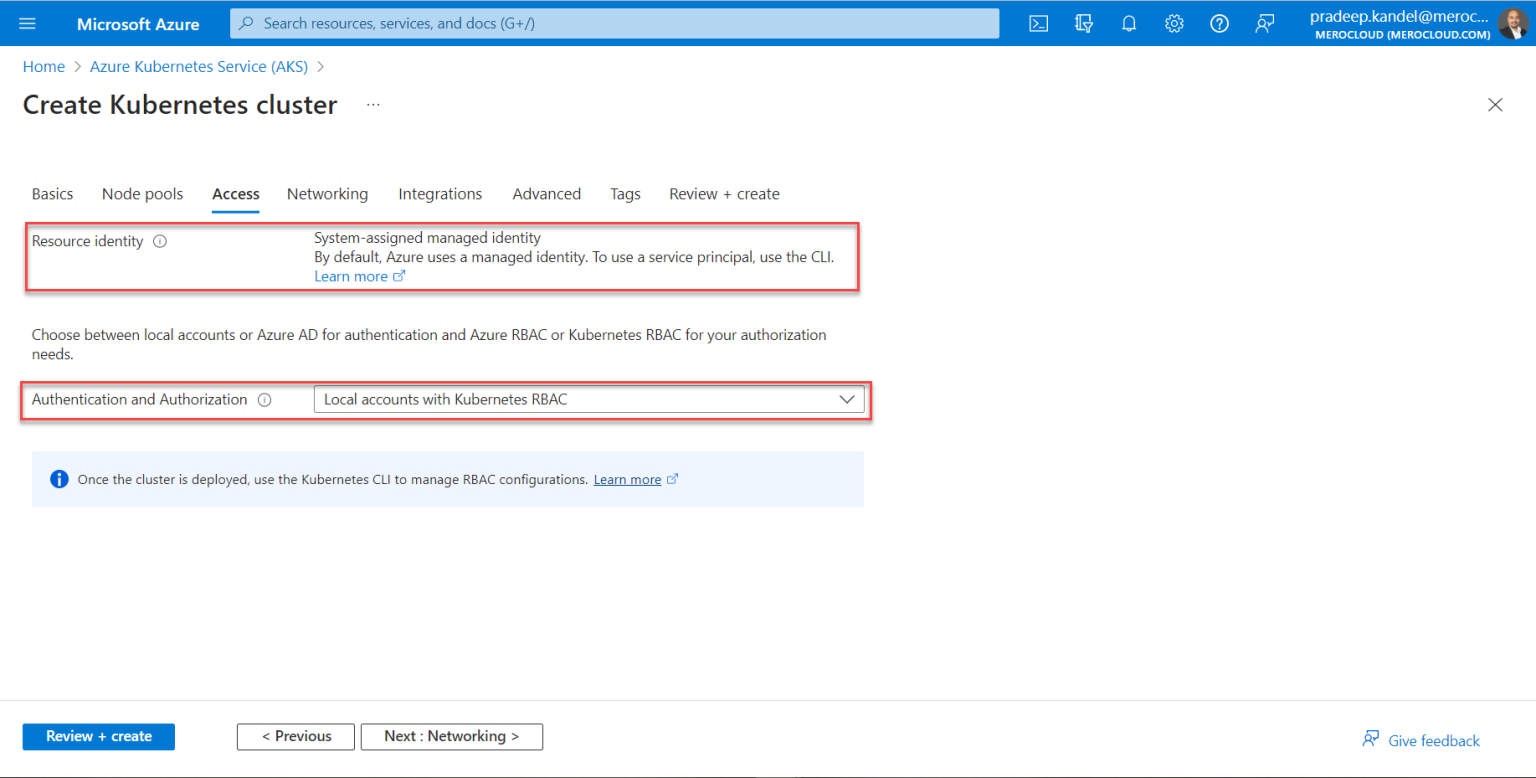Click the Review + create button

pos(98,736)
